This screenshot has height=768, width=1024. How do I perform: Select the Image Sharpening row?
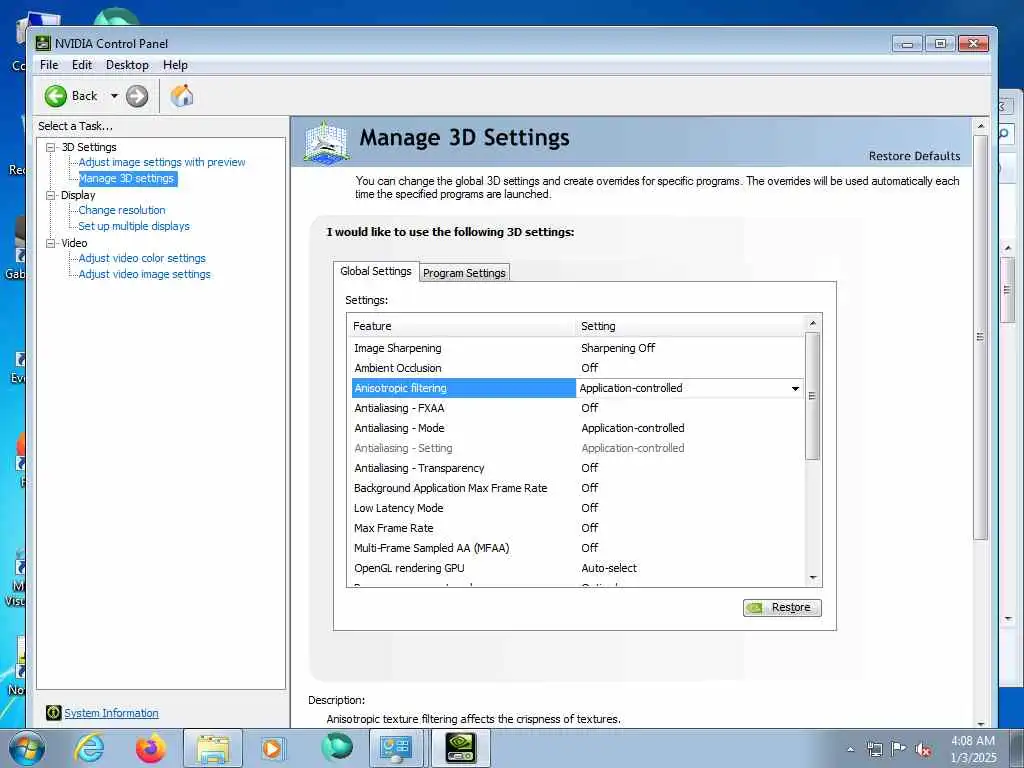tap(577, 348)
